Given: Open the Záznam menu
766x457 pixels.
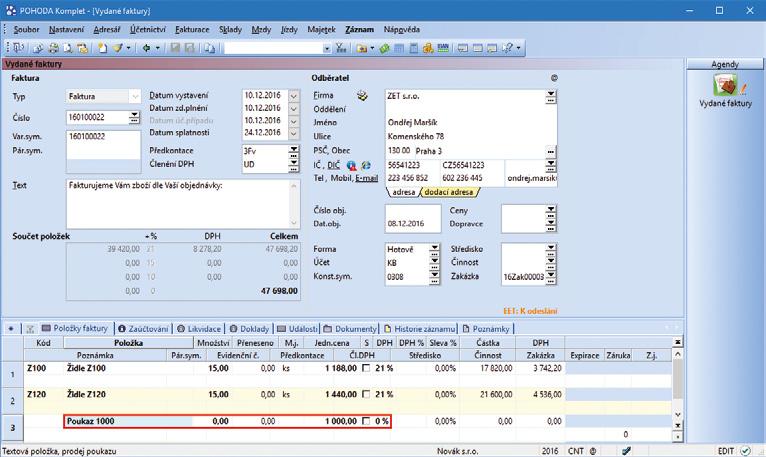Looking at the screenshot, I should pos(359,29).
